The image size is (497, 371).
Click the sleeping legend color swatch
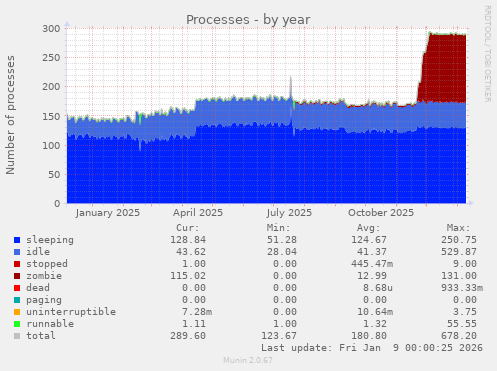(x=17, y=240)
